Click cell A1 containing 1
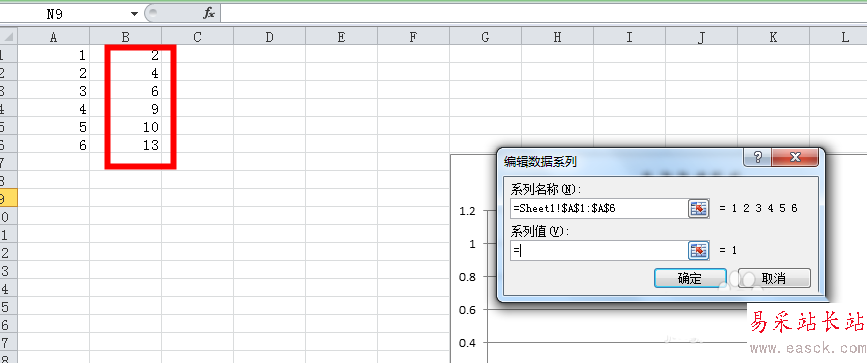This screenshot has height=363, width=867. [54, 55]
